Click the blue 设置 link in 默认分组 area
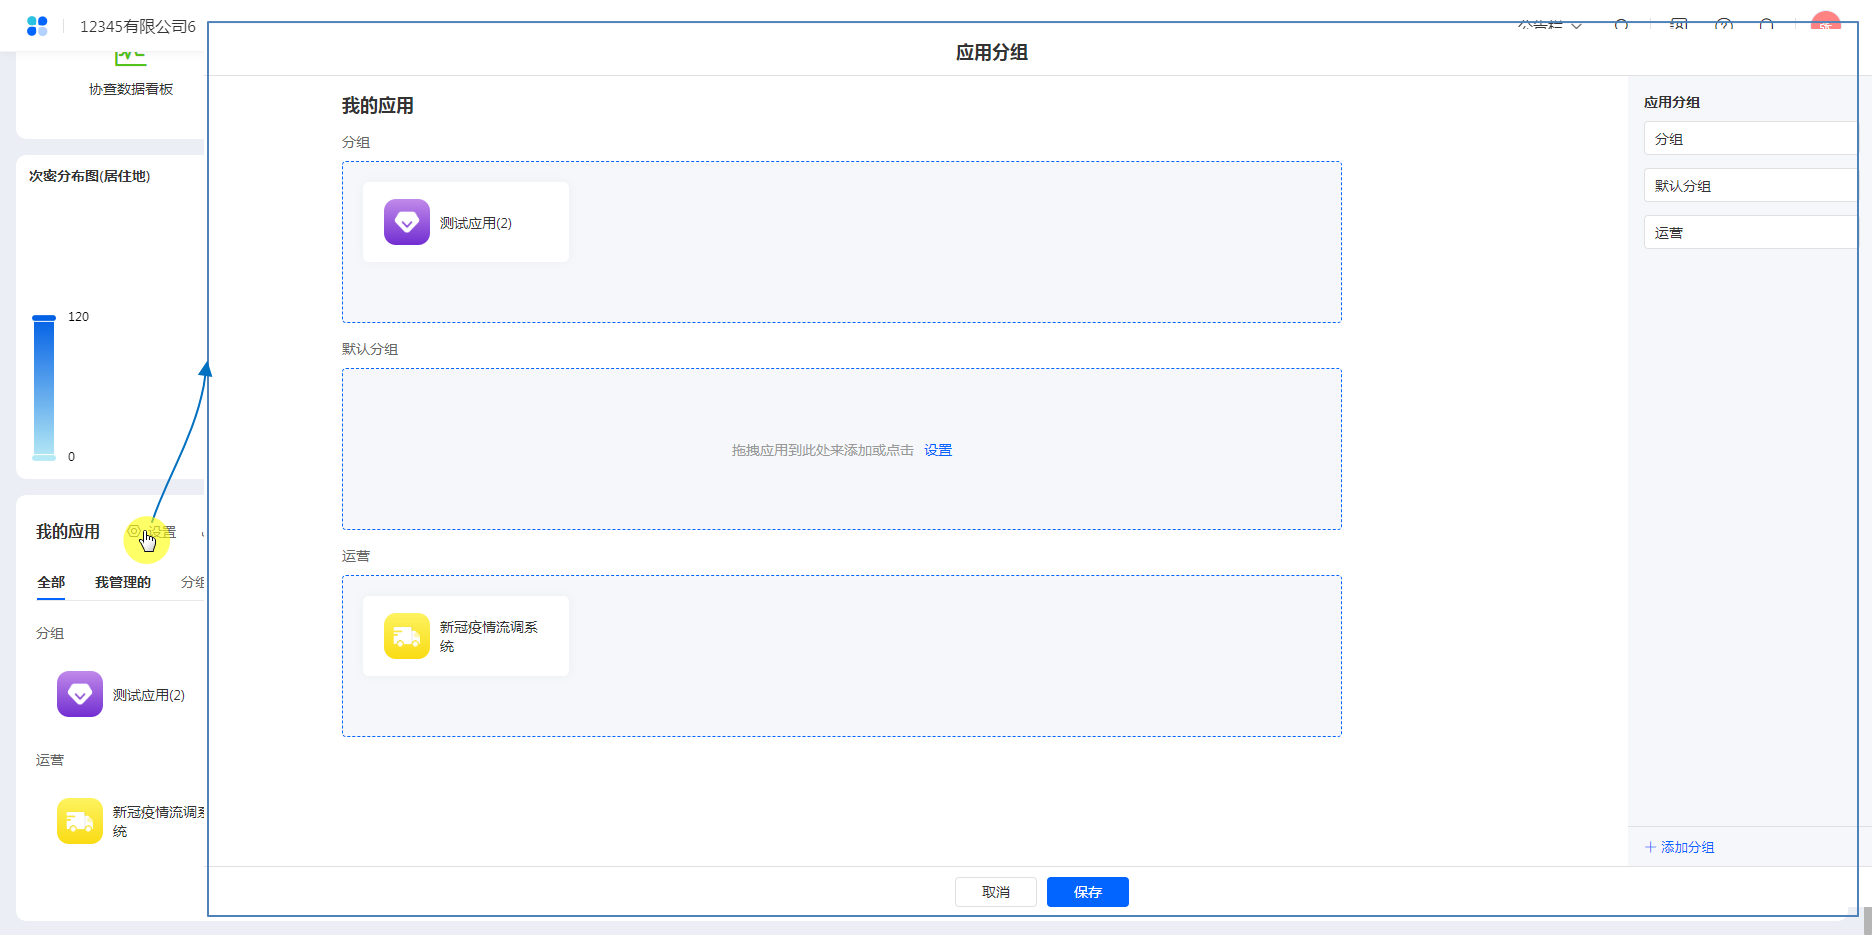Image resolution: width=1872 pixels, height=935 pixels. coord(938,450)
